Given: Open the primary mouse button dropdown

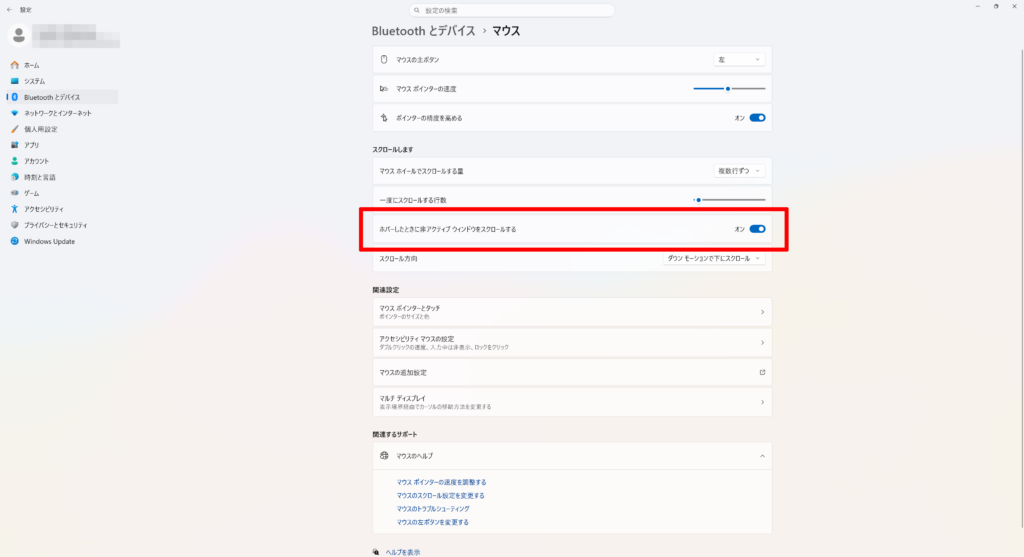Looking at the screenshot, I should click(739, 59).
